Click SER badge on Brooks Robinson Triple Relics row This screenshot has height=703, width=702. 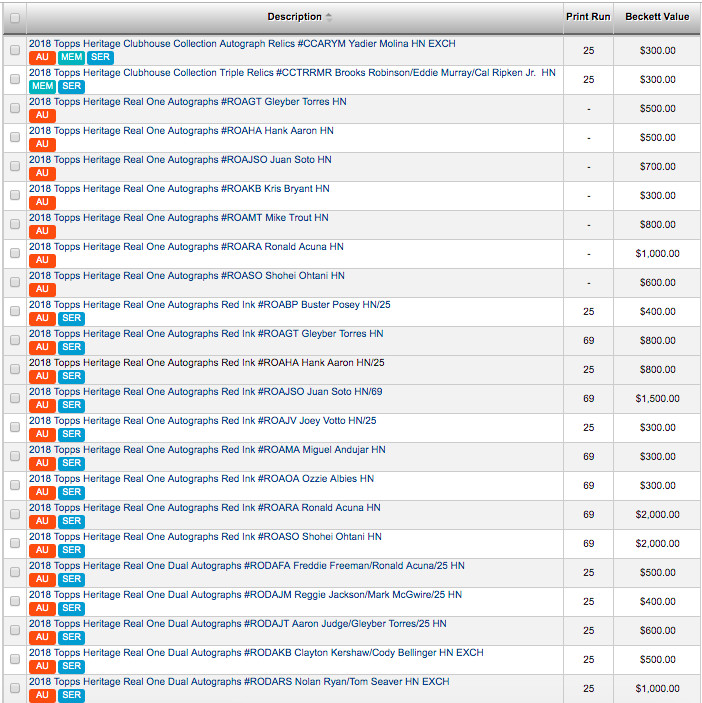[x=71, y=87]
